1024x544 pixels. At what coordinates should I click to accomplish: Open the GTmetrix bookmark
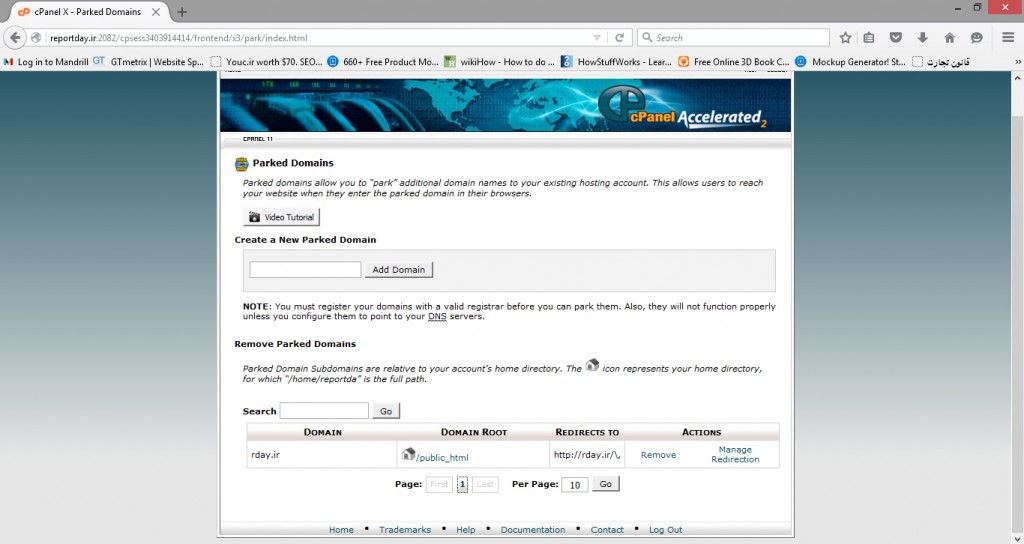[148, 61]
